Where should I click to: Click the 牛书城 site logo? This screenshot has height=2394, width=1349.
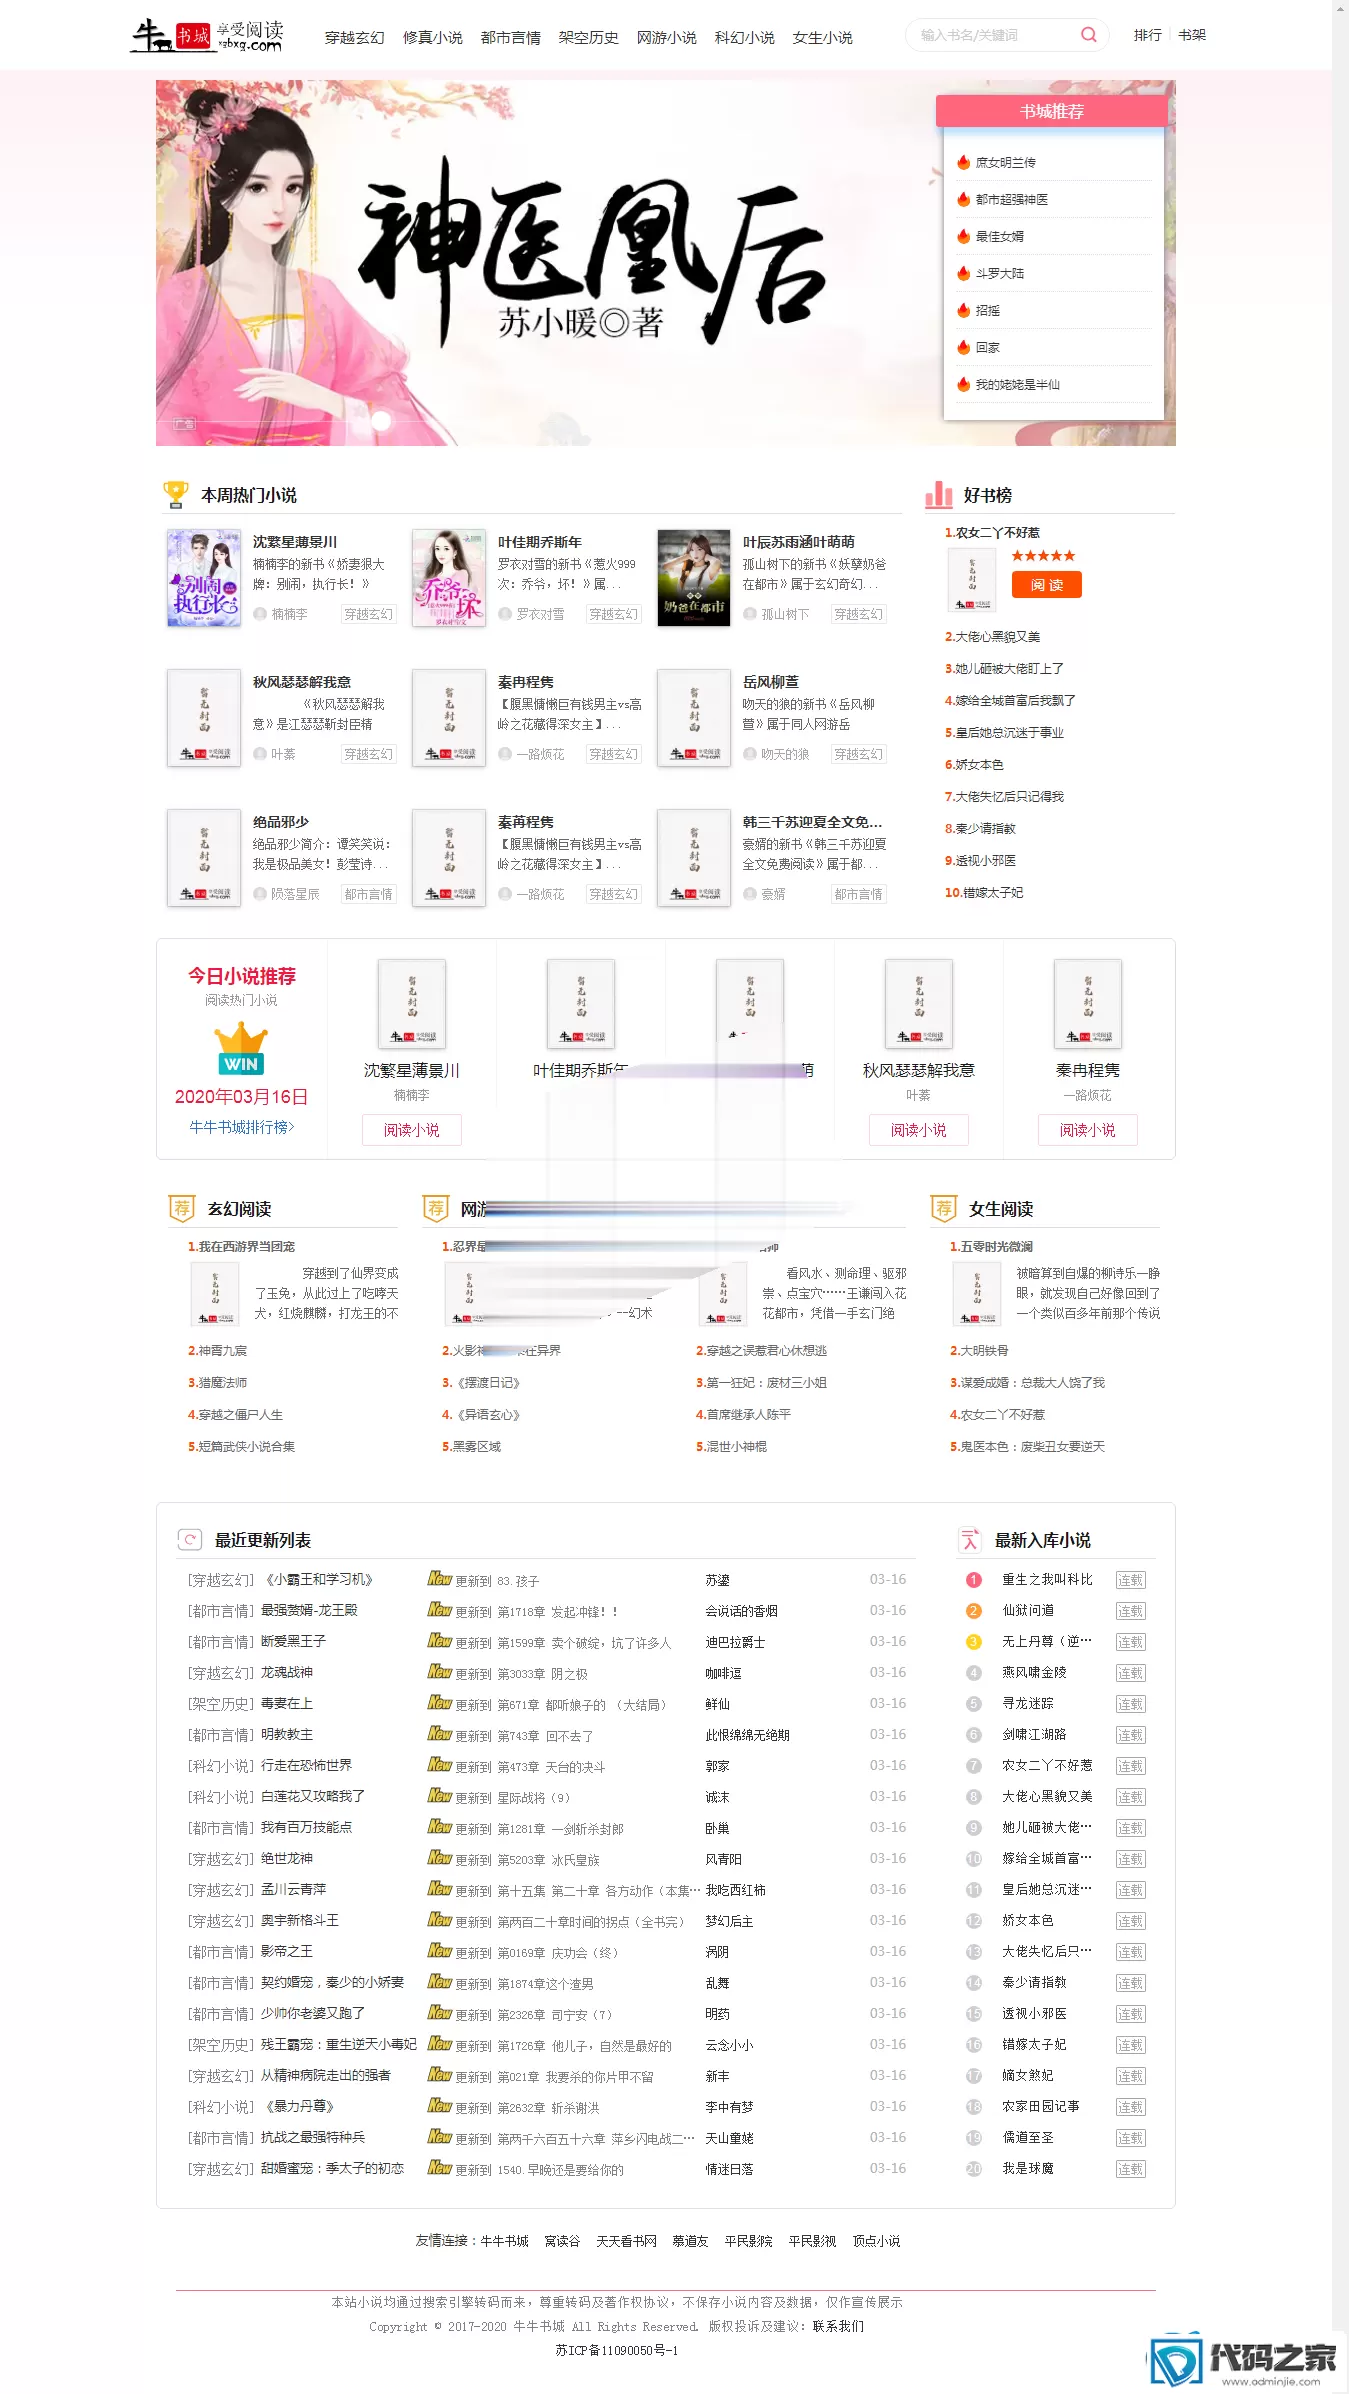pos(207,36)
